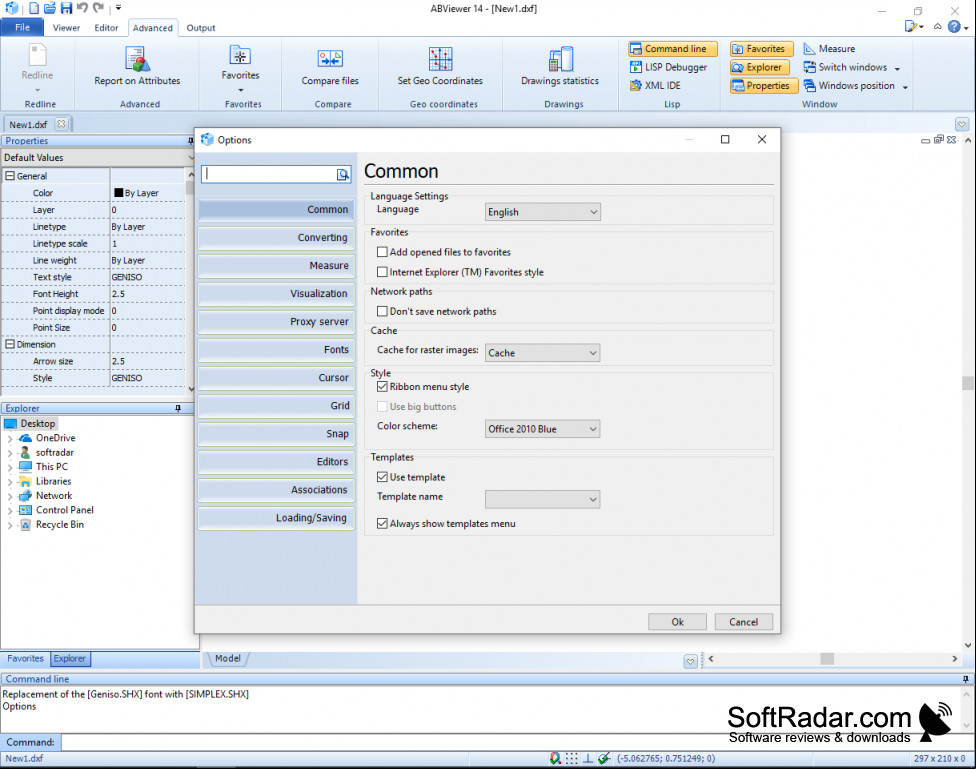This screenshot has width=976, height=769.
Task: Uncheck Ribbon menu style
Action: coord(382,387)
